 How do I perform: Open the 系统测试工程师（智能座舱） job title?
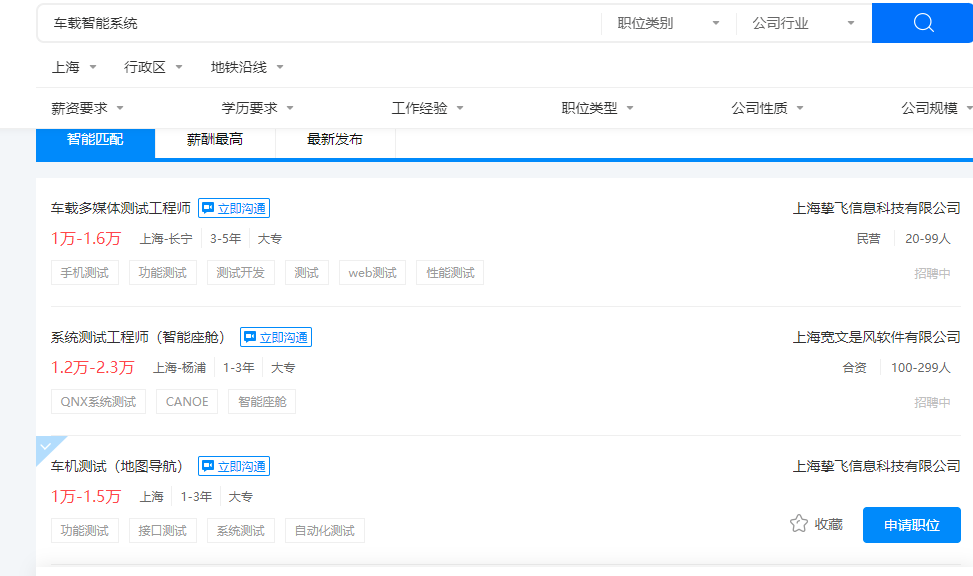(x=140, y=337)
